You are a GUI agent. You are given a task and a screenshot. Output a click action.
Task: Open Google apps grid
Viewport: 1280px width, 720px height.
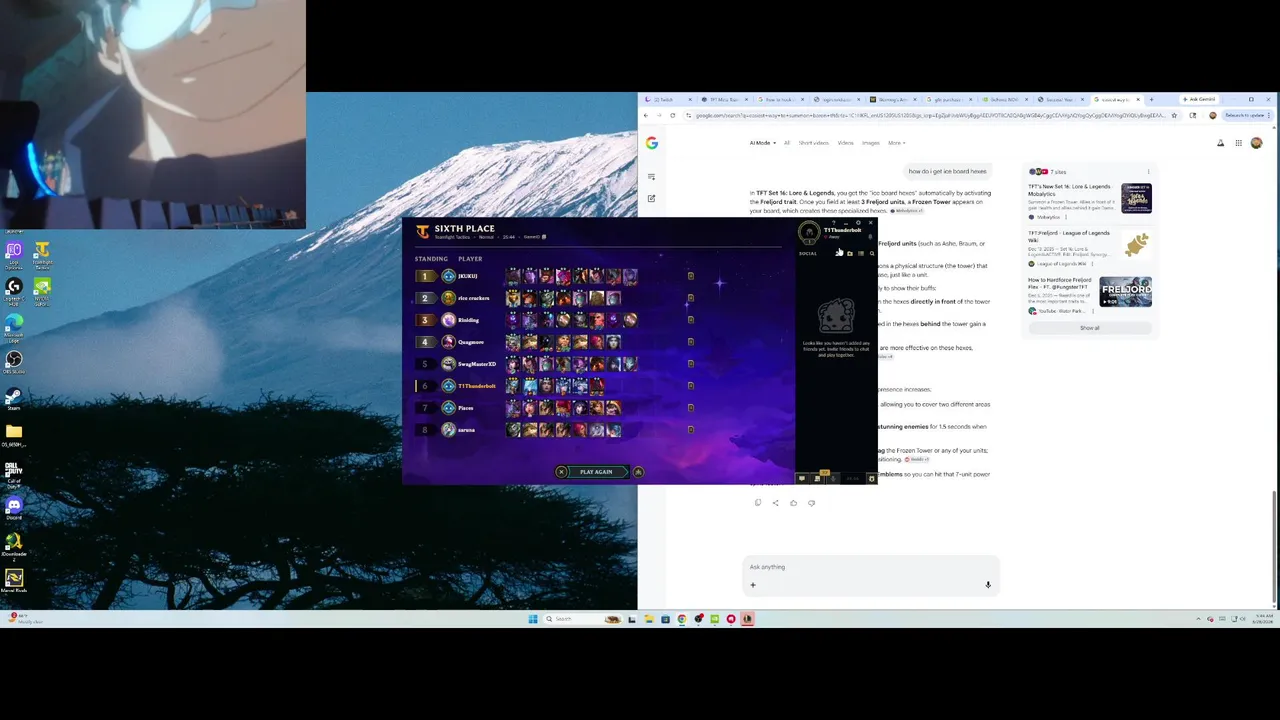coord(1238,143)
